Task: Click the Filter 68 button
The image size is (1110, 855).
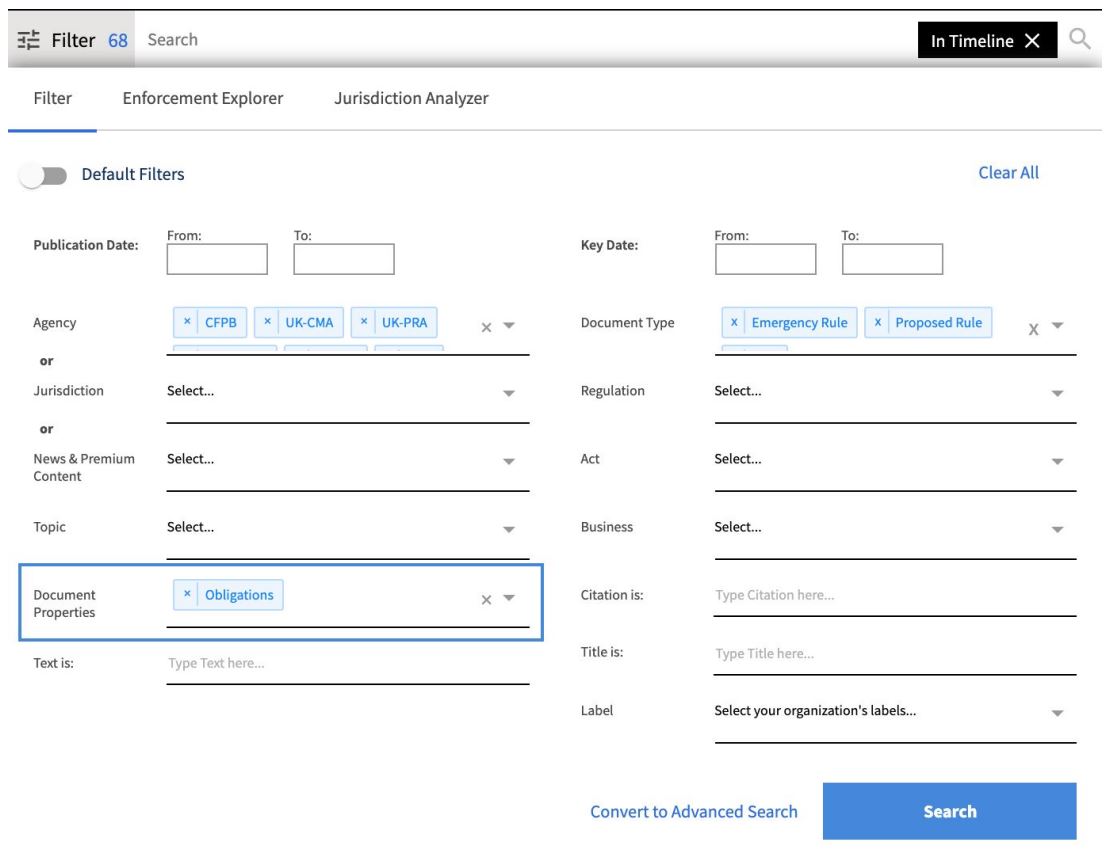Action: tap(71, 40)
